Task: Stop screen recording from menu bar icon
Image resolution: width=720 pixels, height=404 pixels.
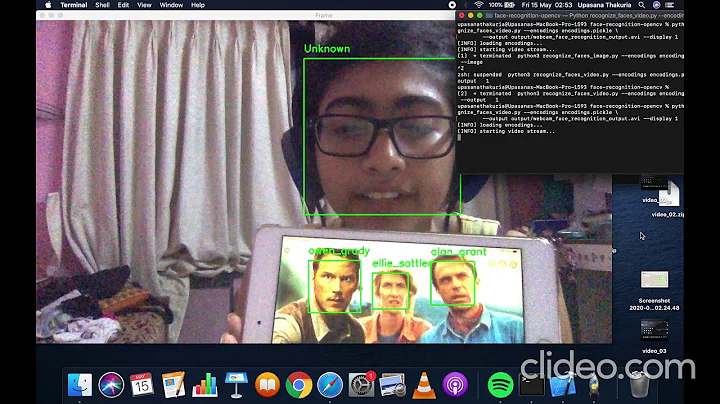Action: (x=452, y=5)
